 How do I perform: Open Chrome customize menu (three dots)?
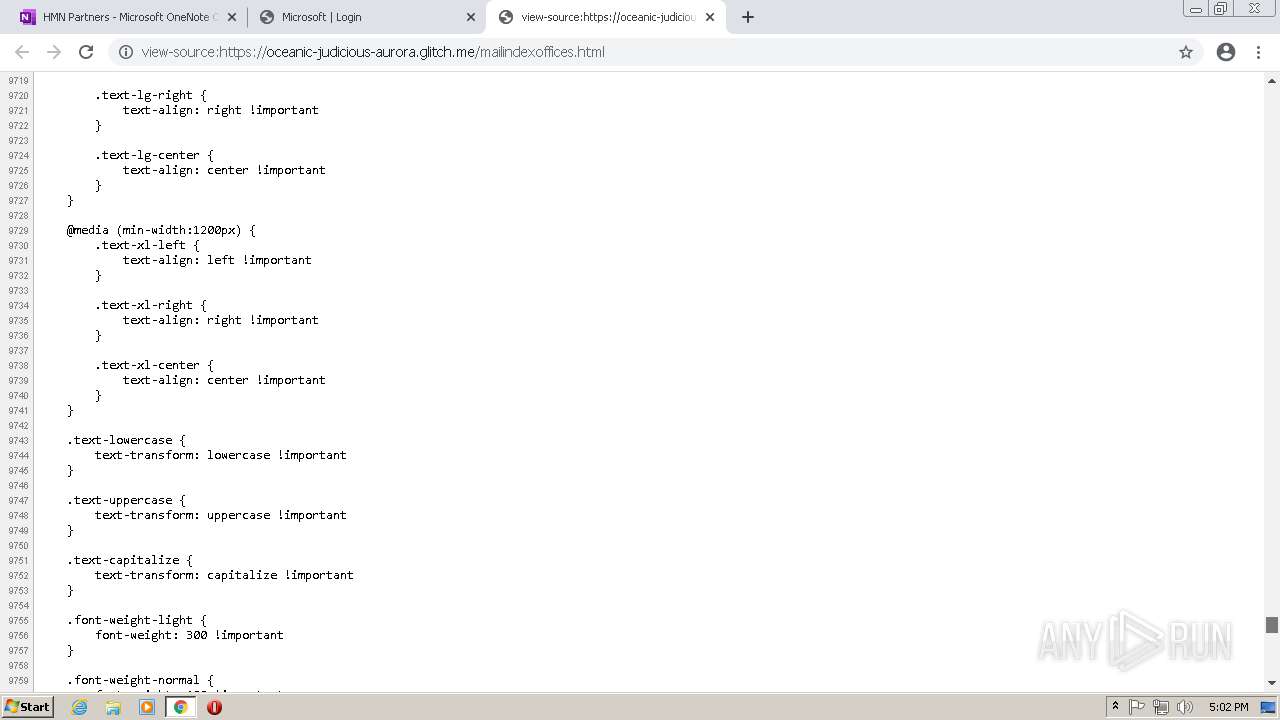[x=1259, y=52]
